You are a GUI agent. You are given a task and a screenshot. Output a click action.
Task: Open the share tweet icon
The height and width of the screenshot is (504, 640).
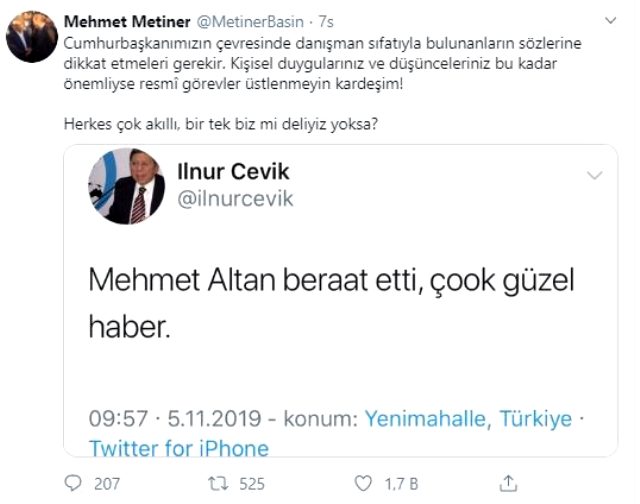click(507, 483)
